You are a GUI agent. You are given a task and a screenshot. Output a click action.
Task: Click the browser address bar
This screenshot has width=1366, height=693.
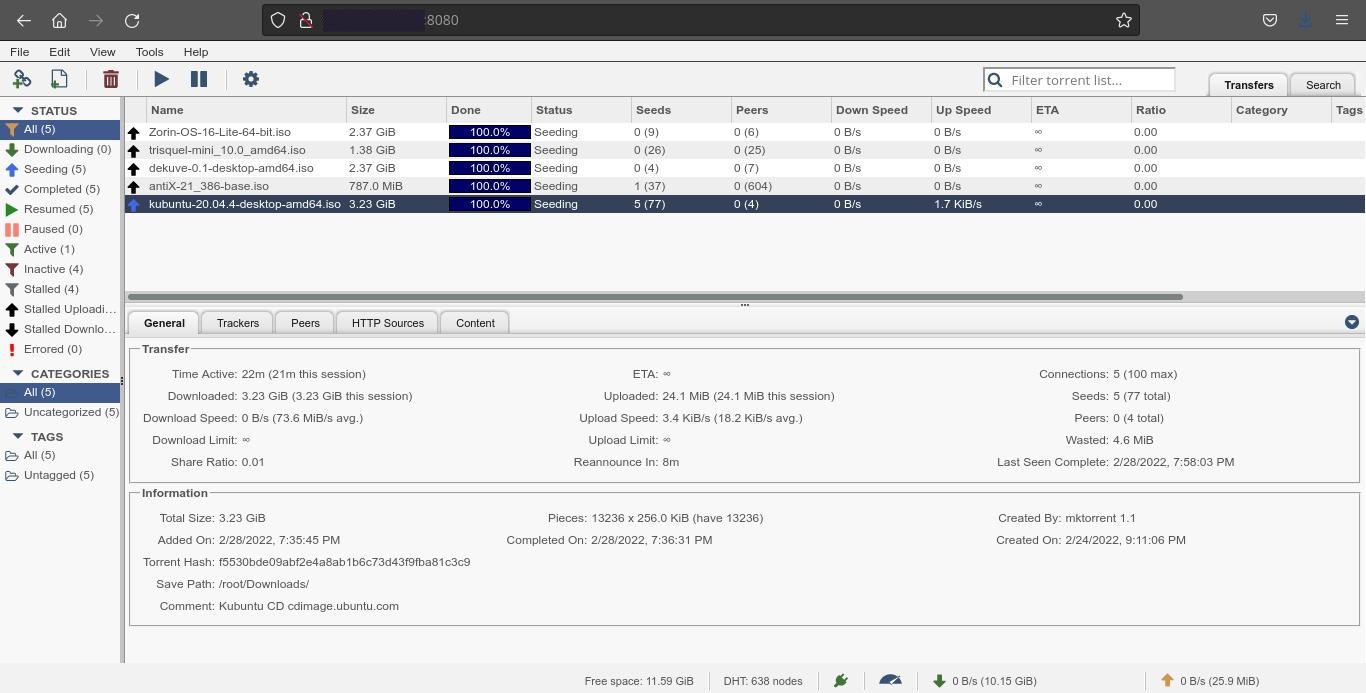pos(700,20)
